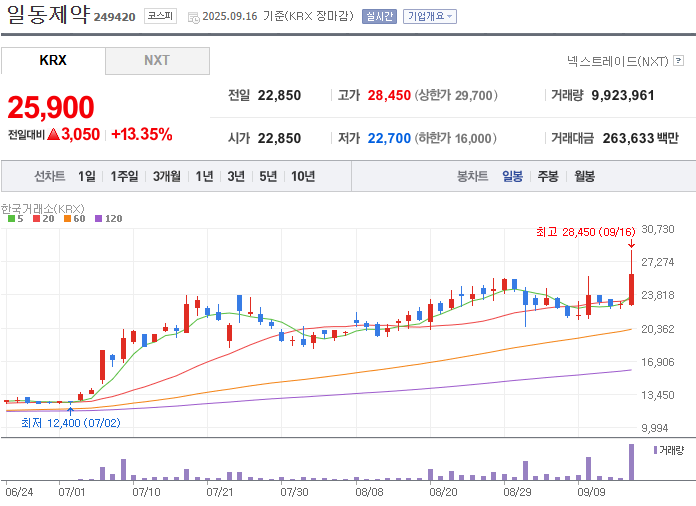Switch to the NXT tab
The image size is (696, 506).
(x=157, y=60)
